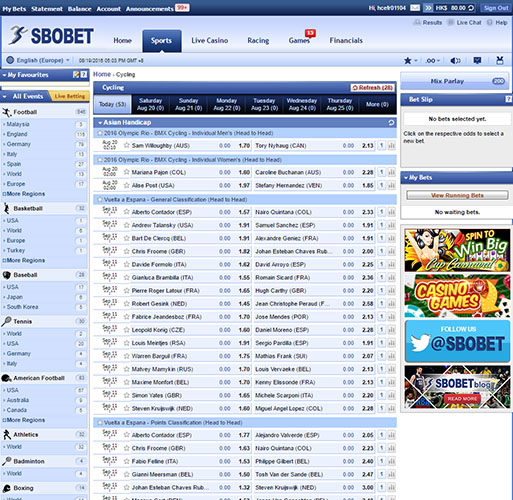513x500 pixels.
Task: Open the mail inbox envelope icon
Action: tap(415, 8)
